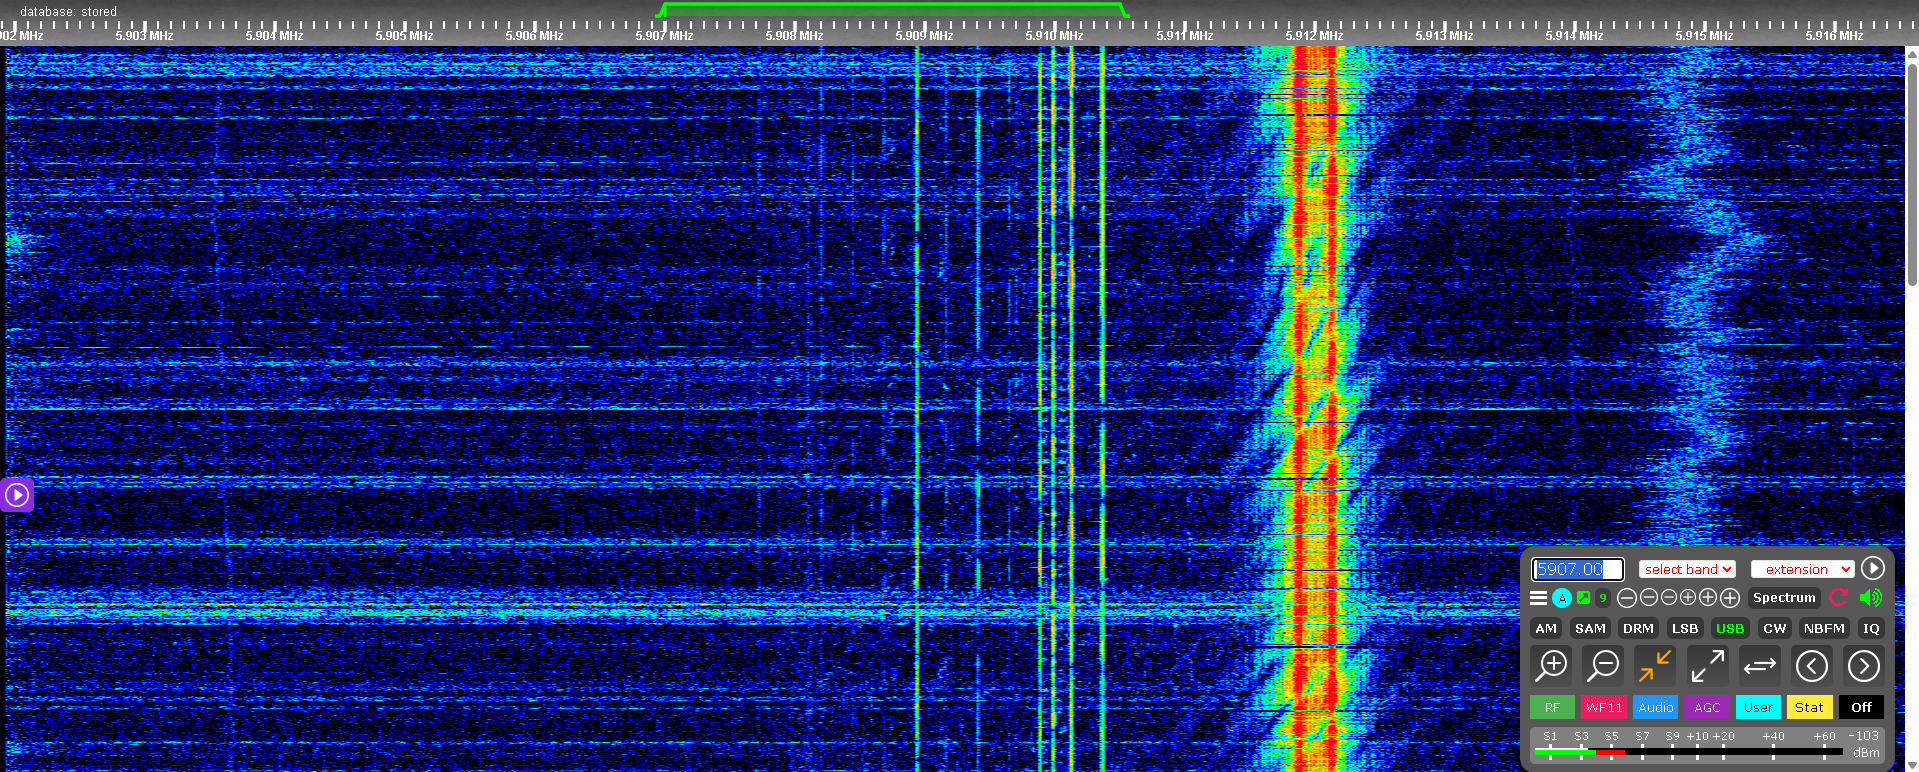1919x772 pixels.
Task: Open the select band dropdown
Action: tap(1687, 569)
